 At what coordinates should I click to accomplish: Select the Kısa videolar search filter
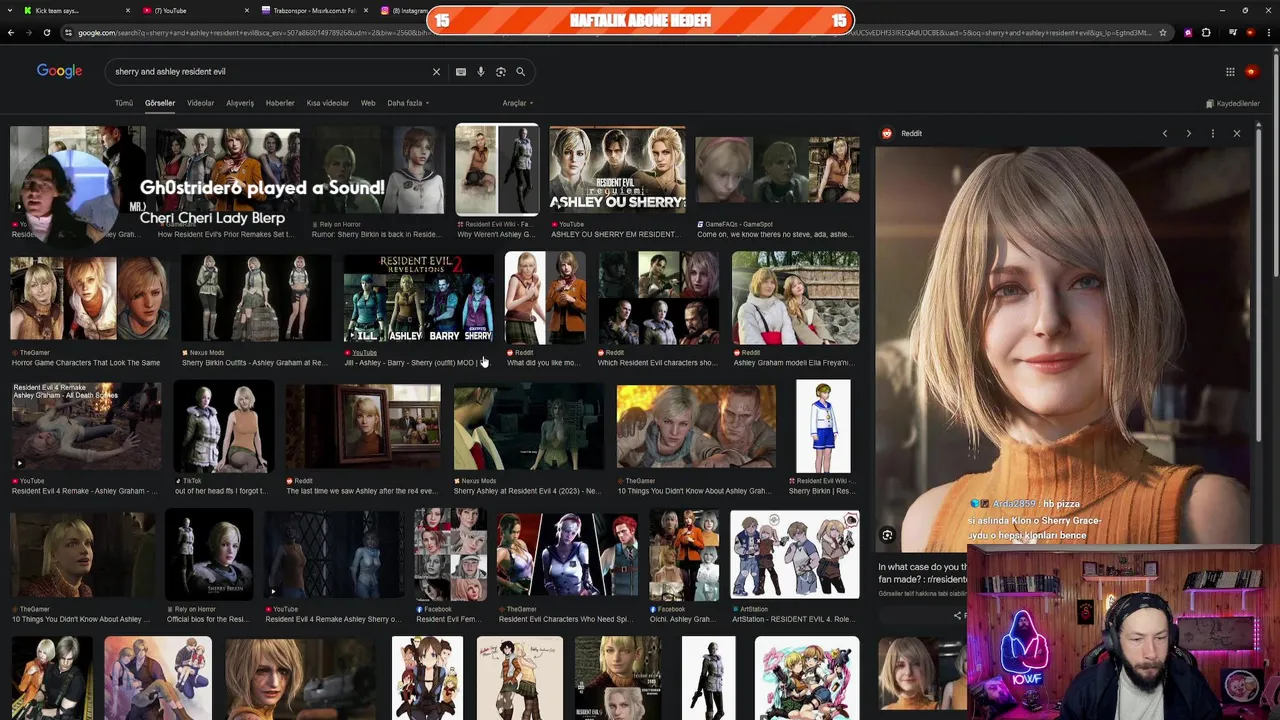point(328,103)
